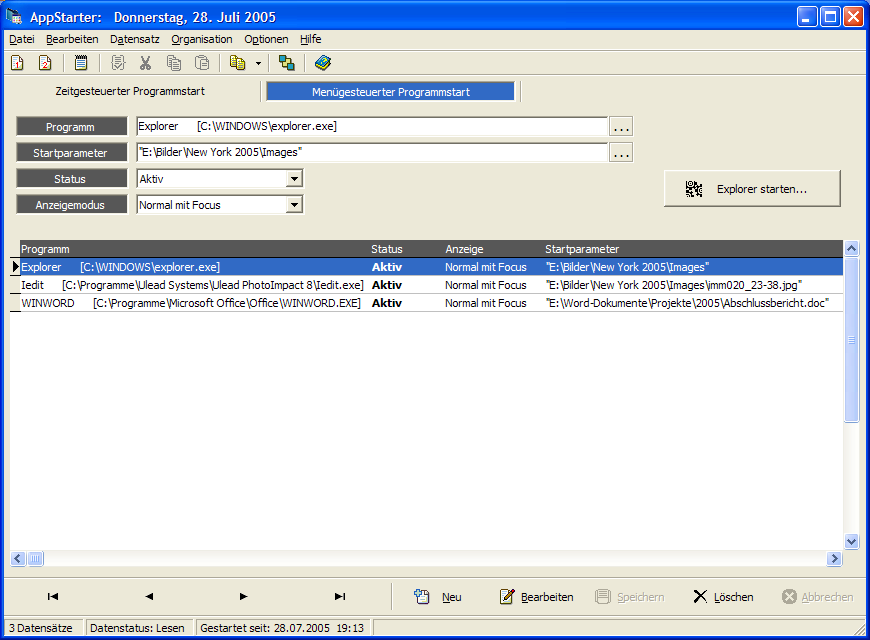Jump to first record with navigation arrow
Screen dimensions: 870x640
[52, 597]
